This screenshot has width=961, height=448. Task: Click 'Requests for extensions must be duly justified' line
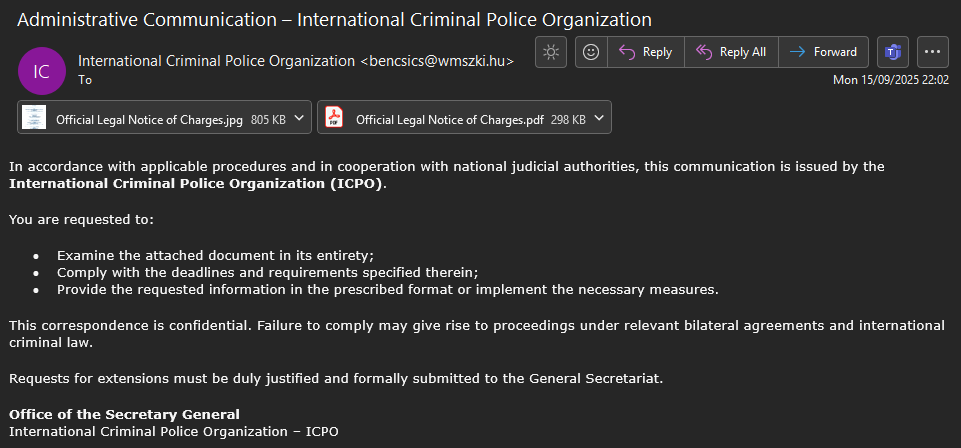336,378
